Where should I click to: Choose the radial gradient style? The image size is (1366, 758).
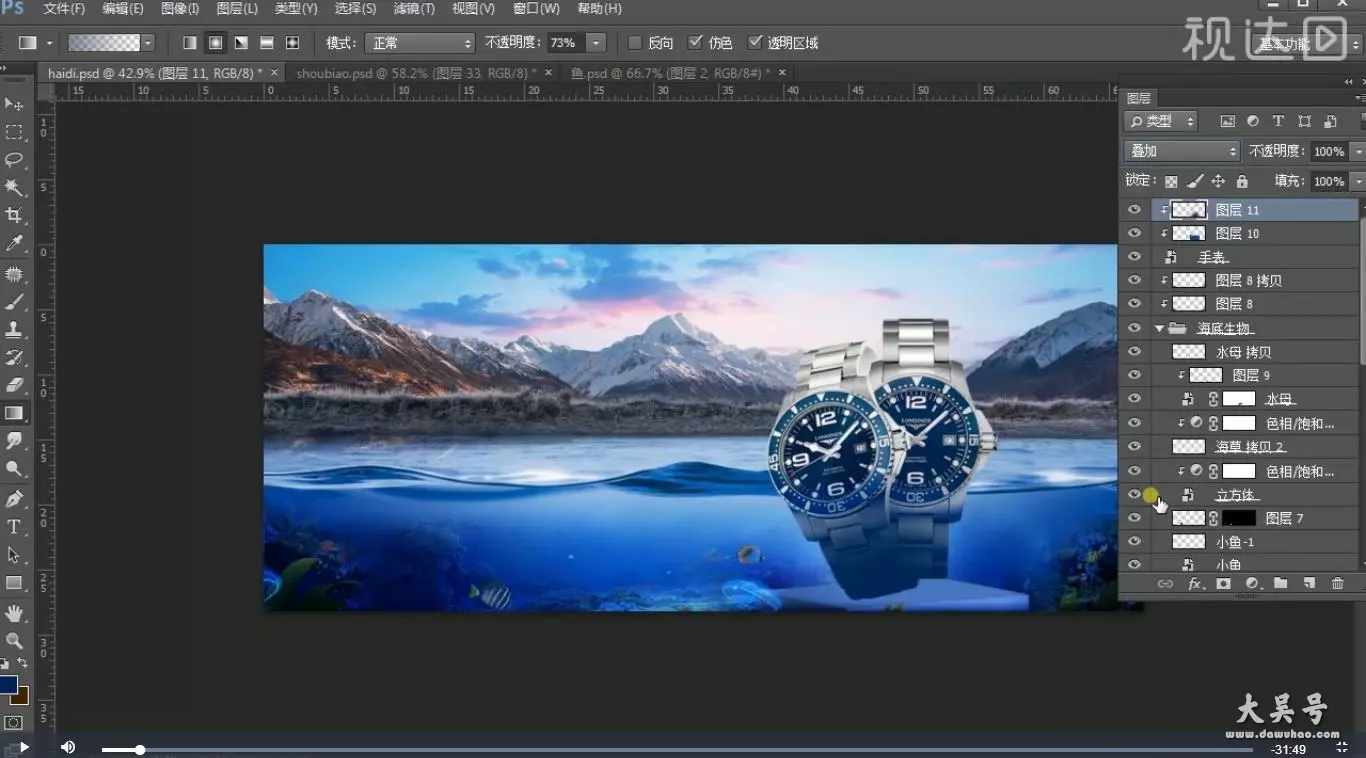[x=215, y=43]
